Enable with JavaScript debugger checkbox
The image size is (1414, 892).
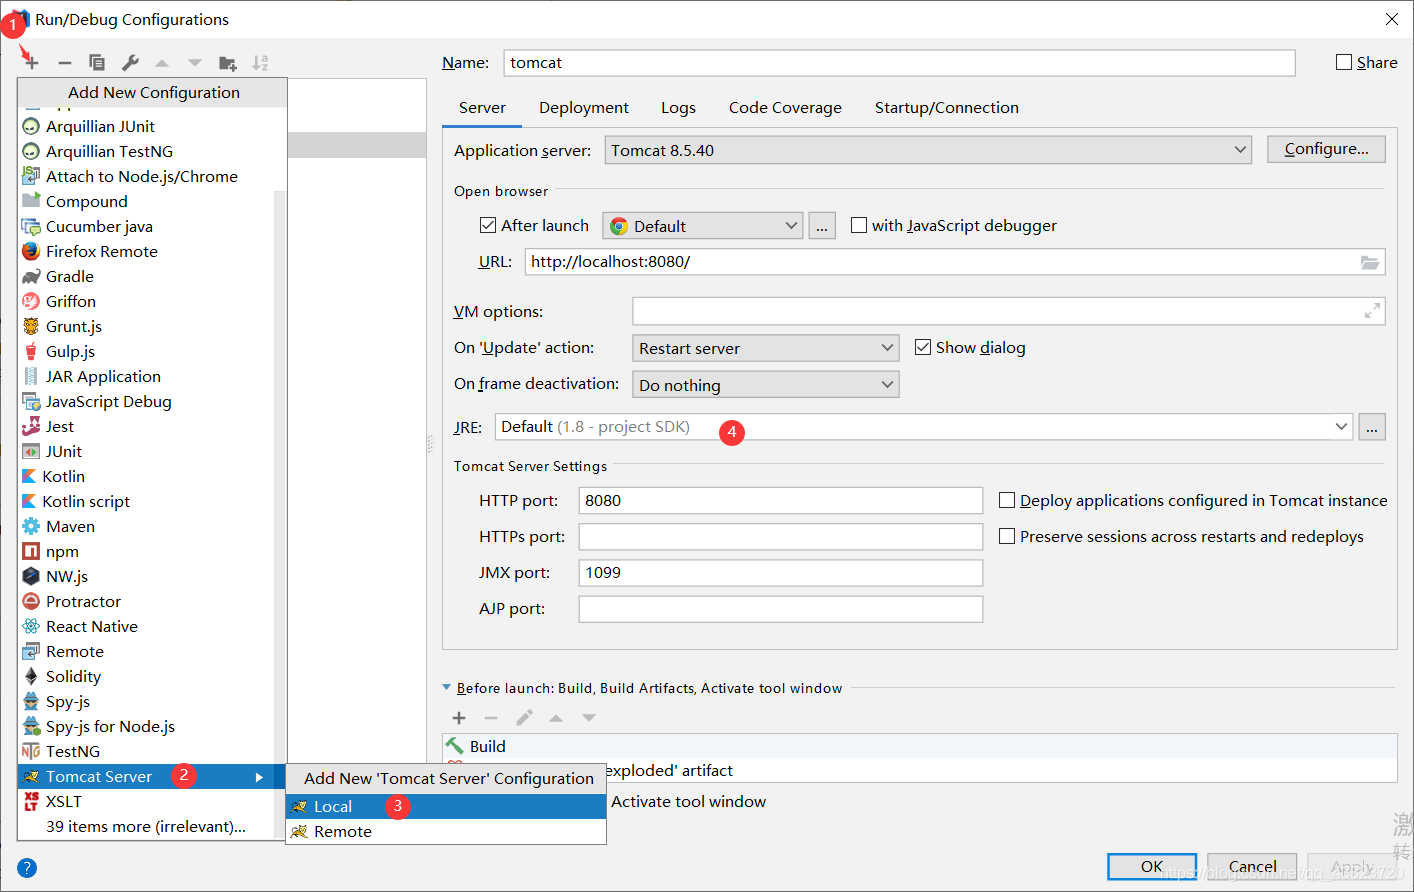(859, 226)
